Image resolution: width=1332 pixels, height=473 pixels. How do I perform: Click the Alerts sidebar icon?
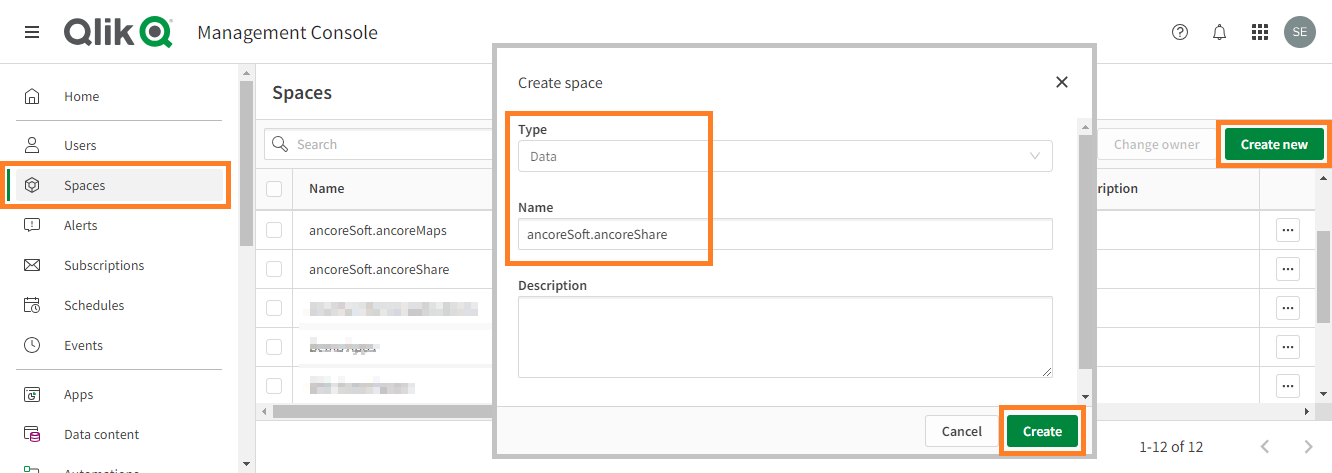pyautogui.click(x=32, y=225)
